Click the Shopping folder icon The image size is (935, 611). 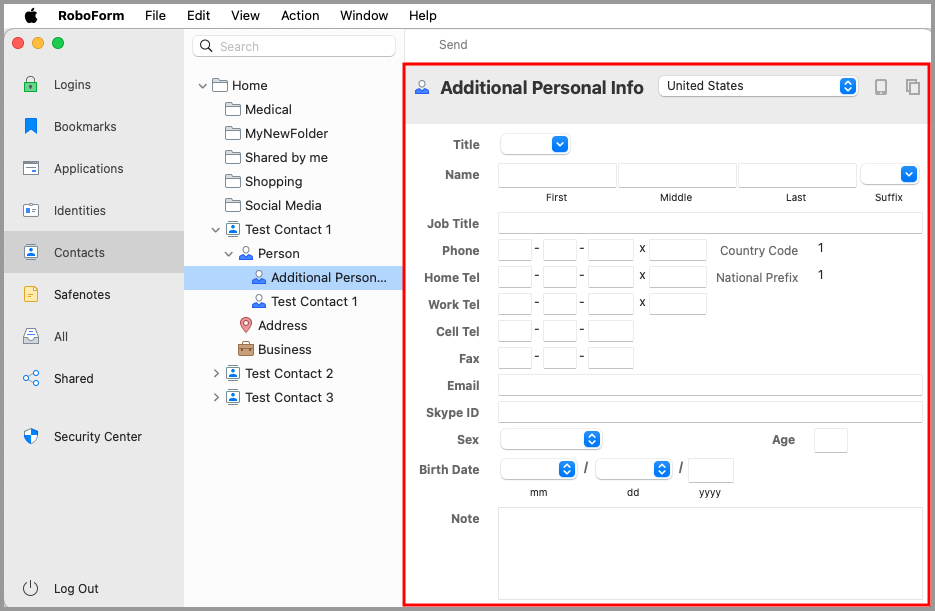pyautogui.click(x=233, y=181)
